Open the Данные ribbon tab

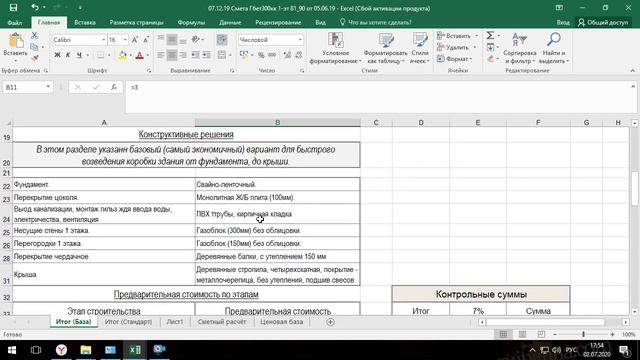click(230, 22)
